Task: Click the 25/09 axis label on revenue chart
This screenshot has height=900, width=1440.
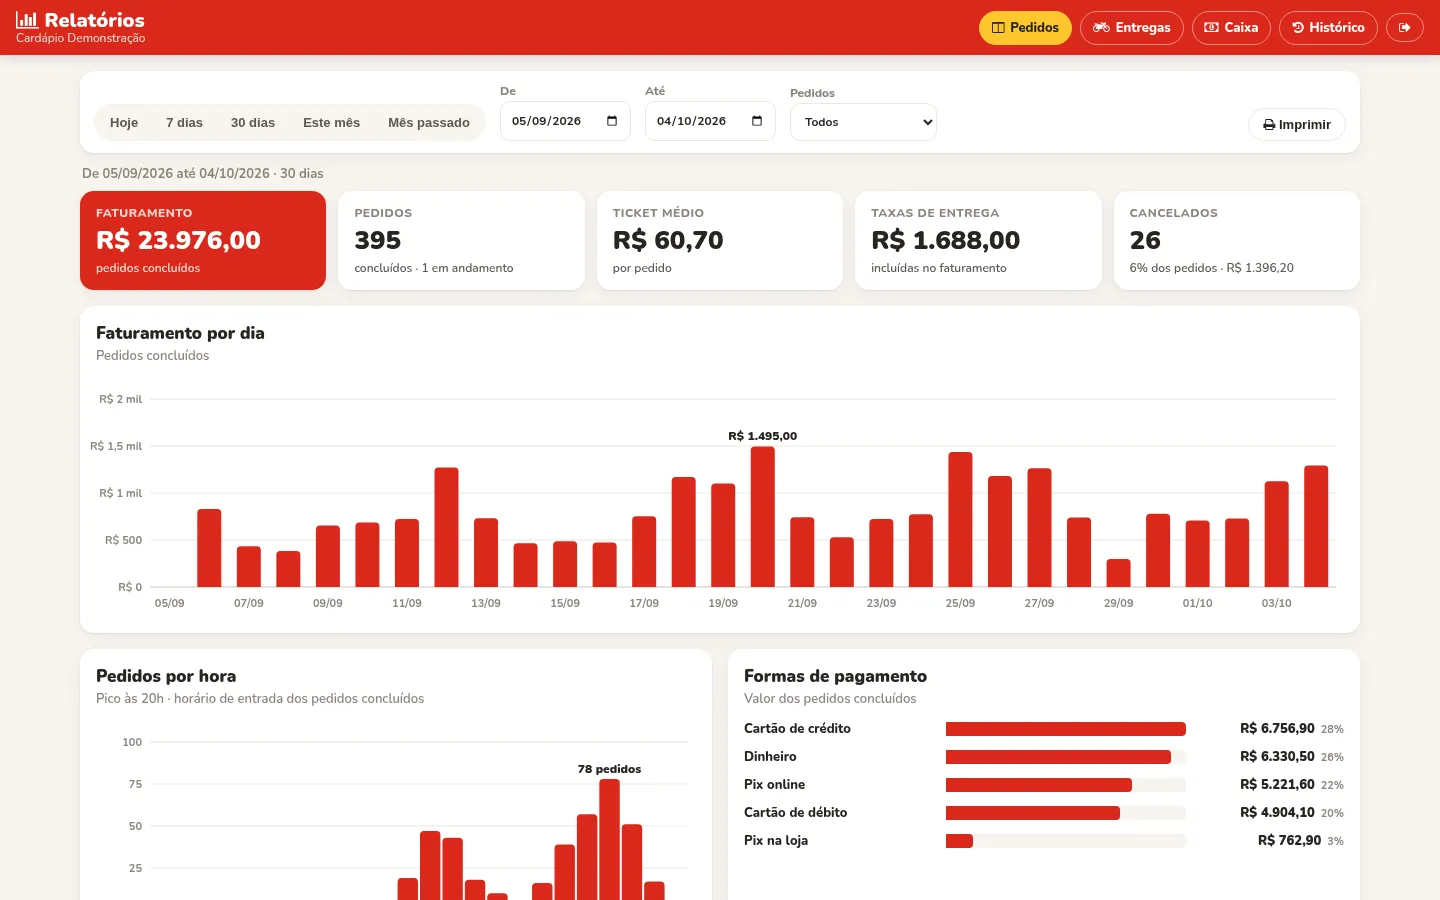Action: pos(960,603)
